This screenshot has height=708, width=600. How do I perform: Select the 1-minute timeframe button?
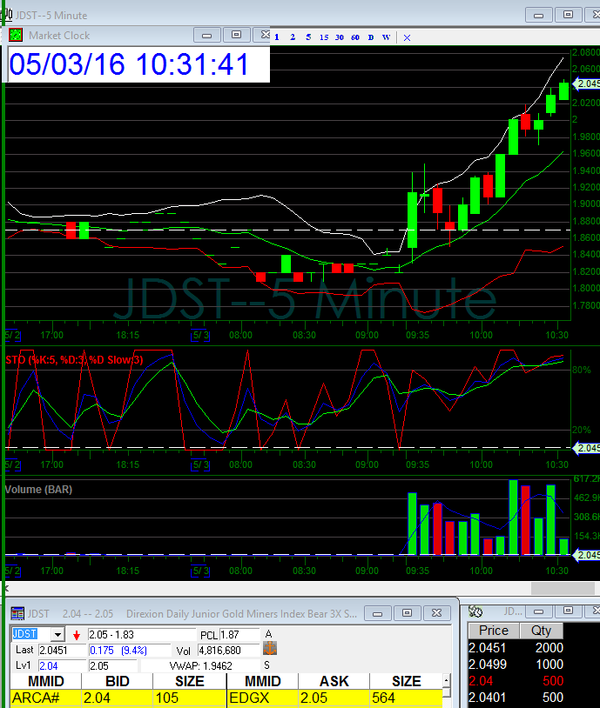click(277, 37)
